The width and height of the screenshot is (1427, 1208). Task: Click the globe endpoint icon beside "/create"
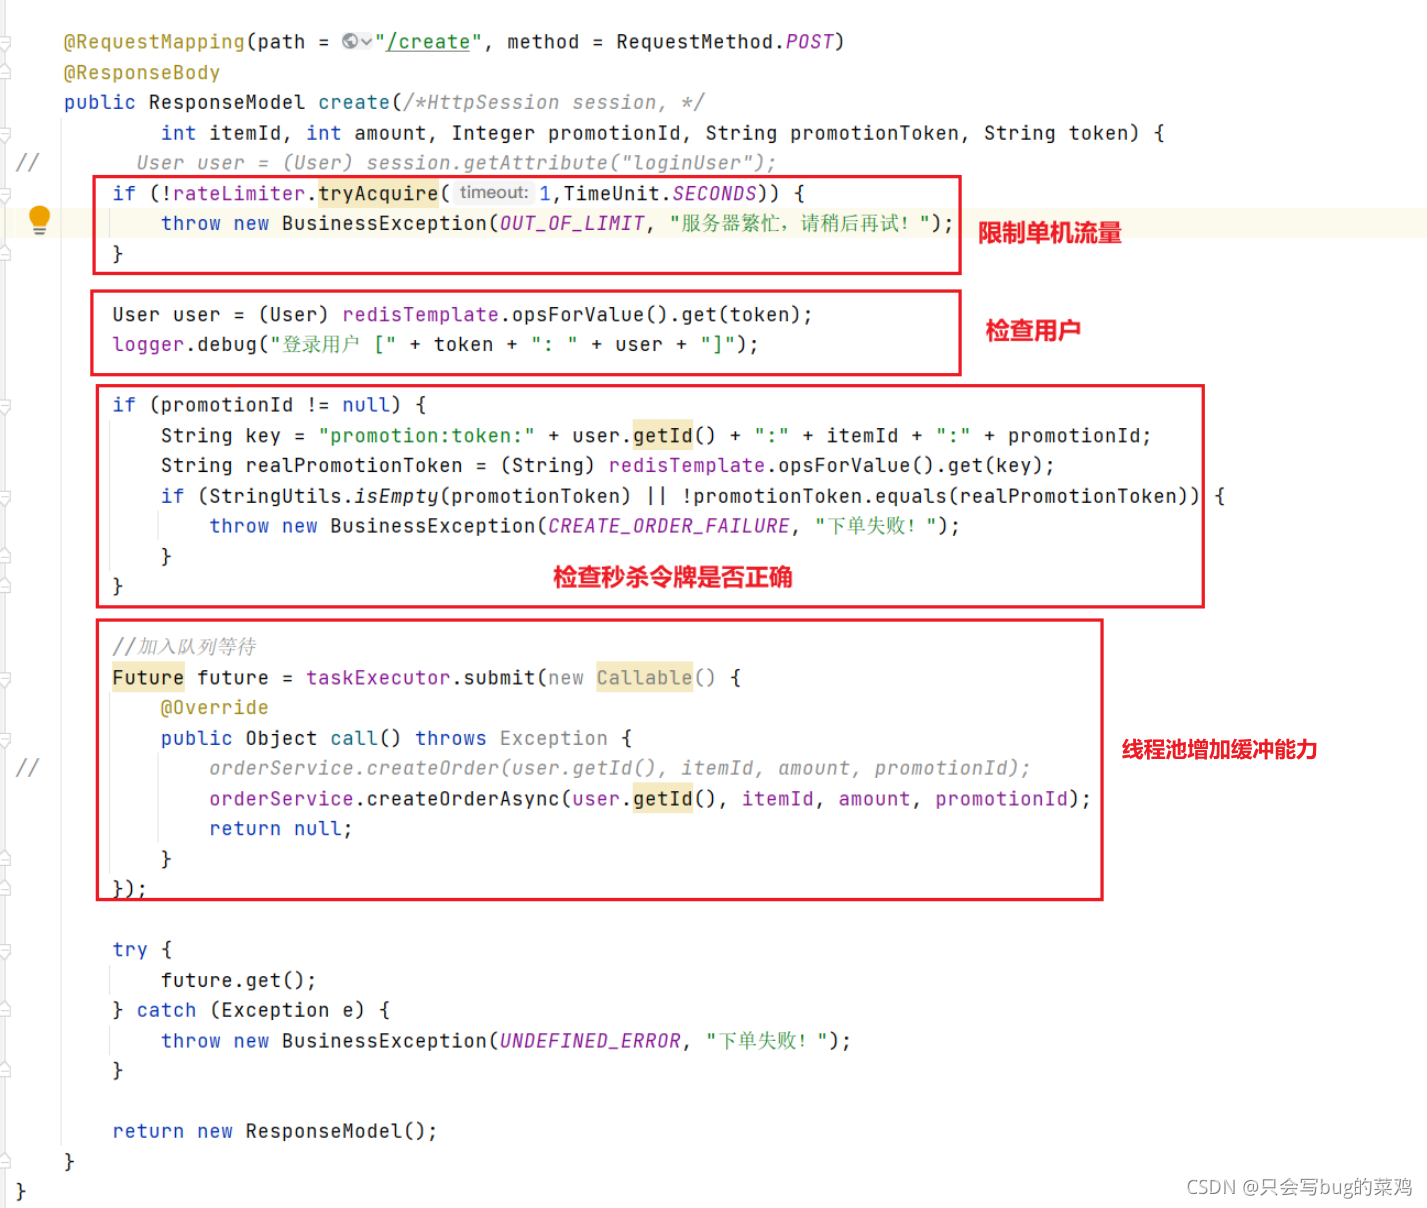(350, 41)
